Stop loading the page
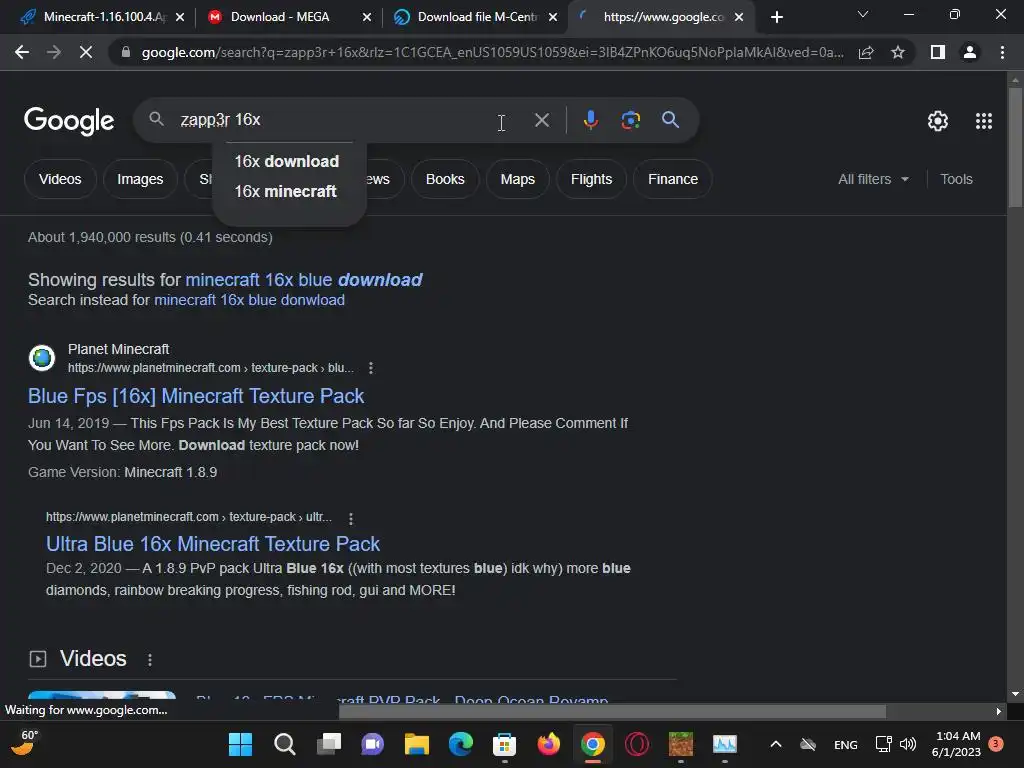 click(86, 52)
